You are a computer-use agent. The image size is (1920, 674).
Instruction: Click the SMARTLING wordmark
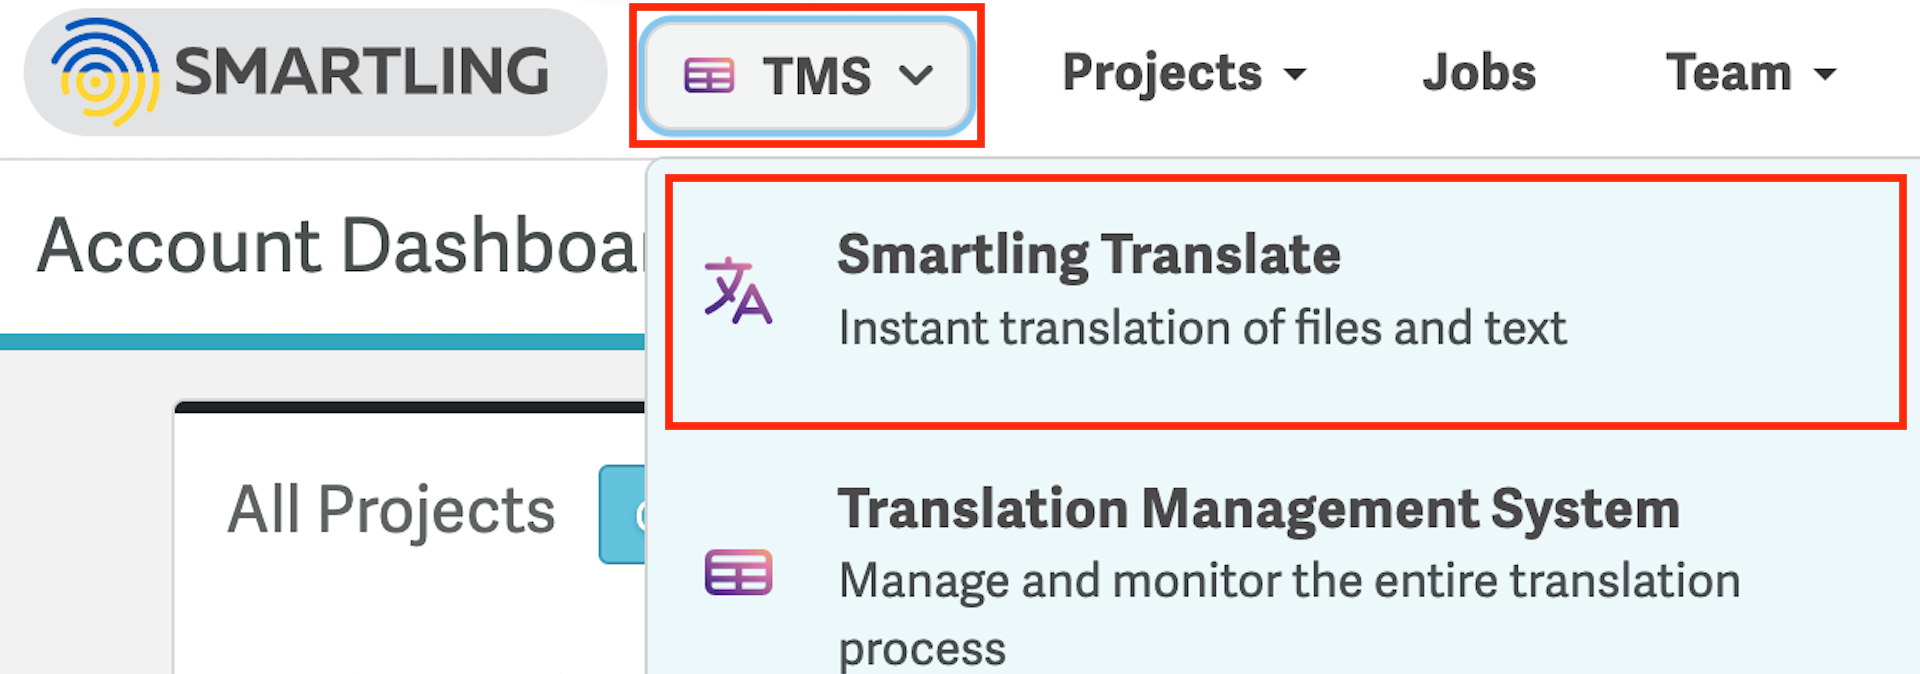(361, 72)
